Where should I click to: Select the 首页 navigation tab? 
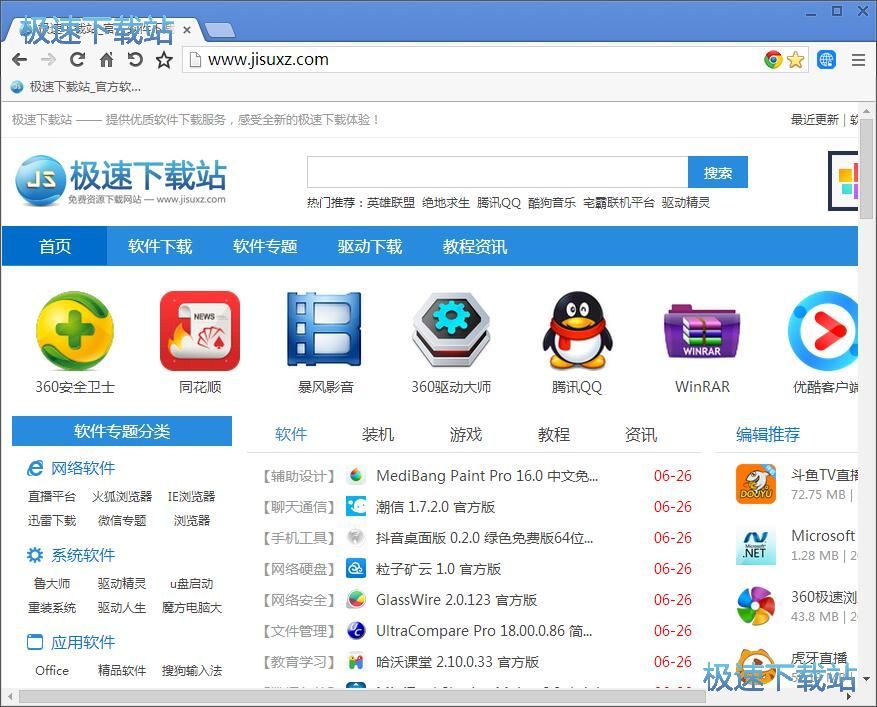pos(55,246)
